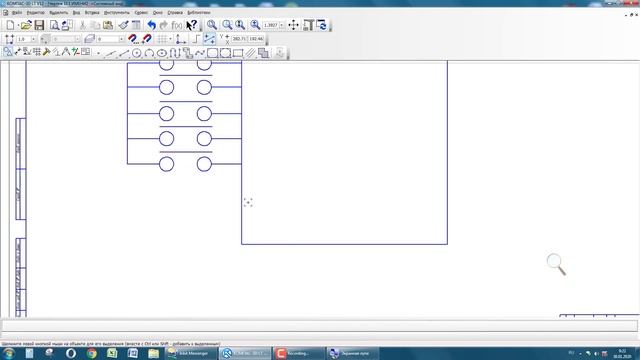
Task: Open the Выделить menu
Action: 58,13
